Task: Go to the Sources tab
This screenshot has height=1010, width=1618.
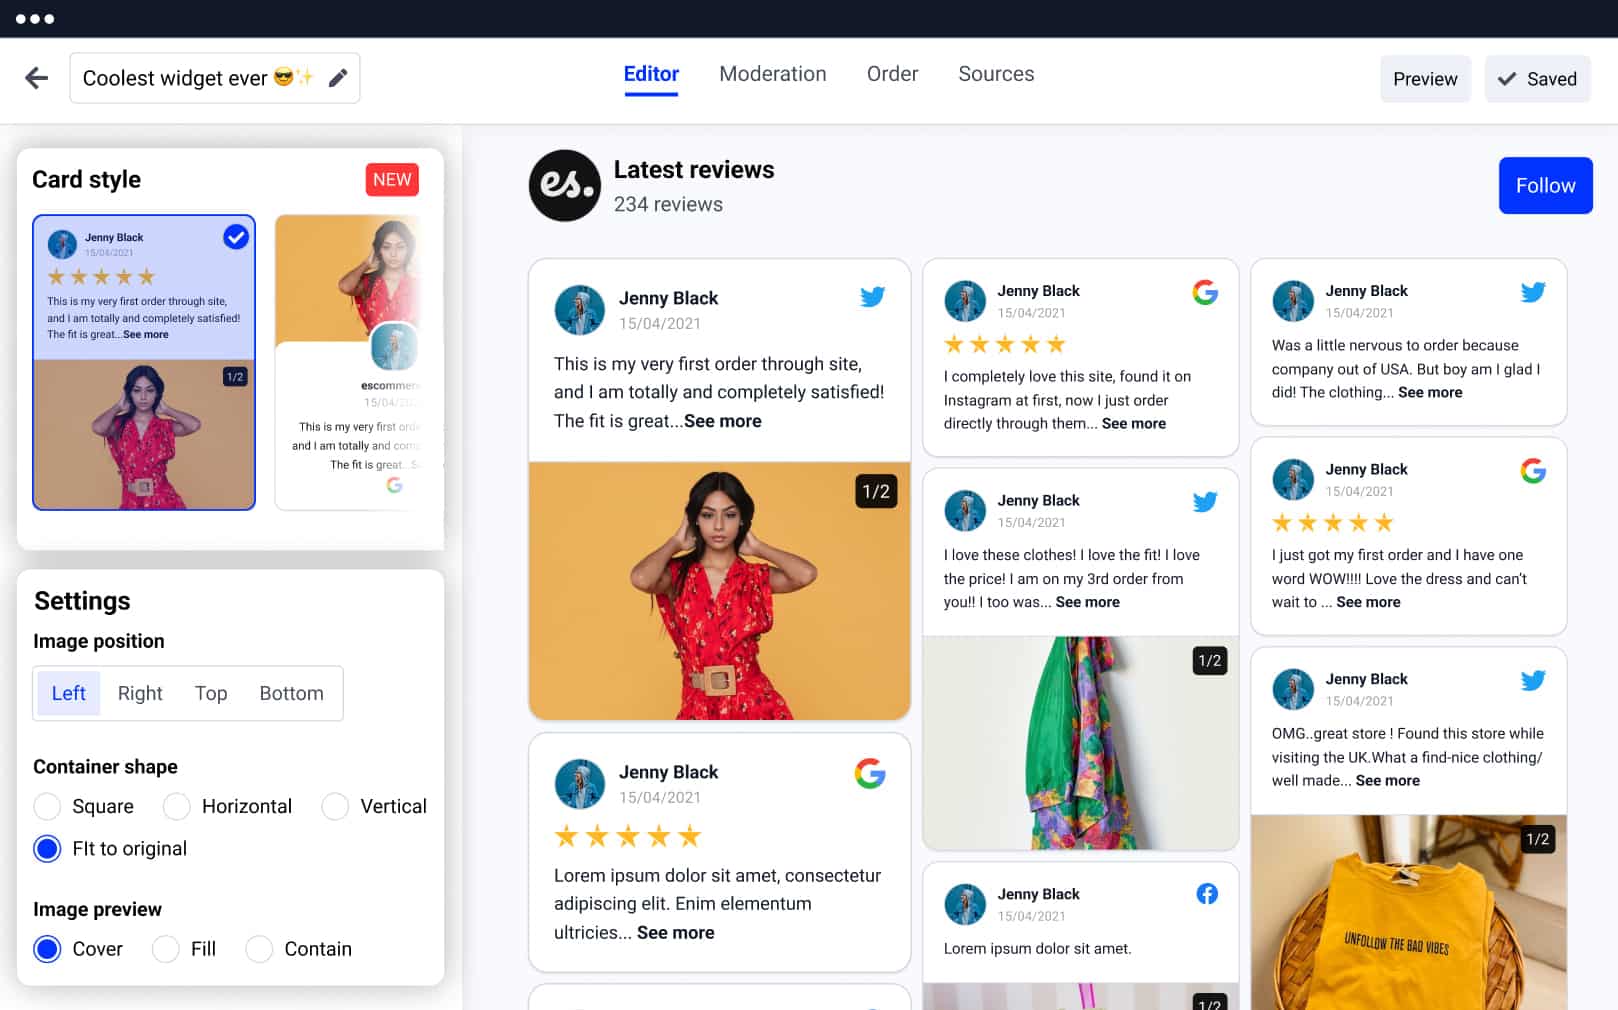Action: coord(996,74)
